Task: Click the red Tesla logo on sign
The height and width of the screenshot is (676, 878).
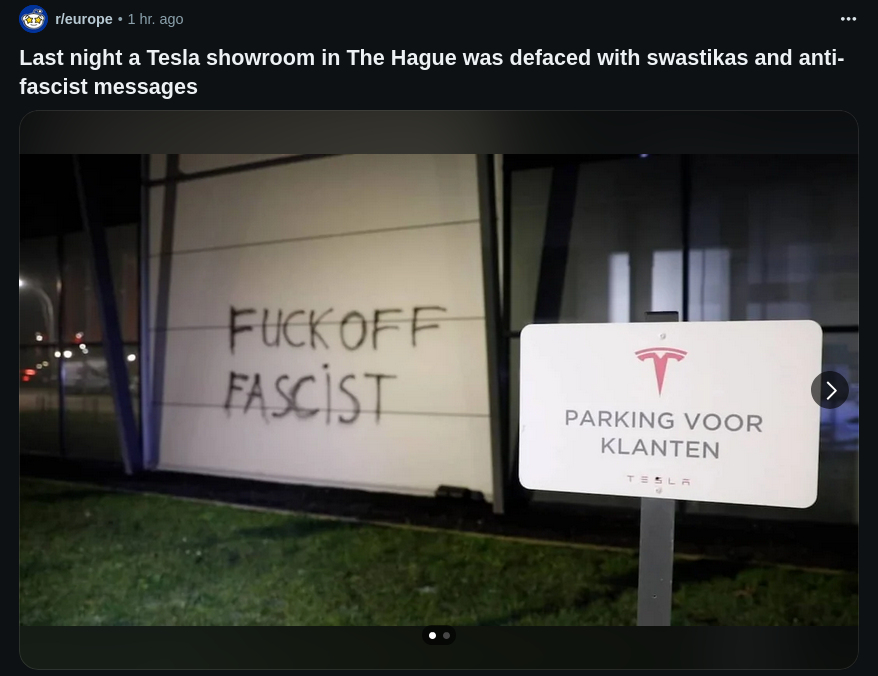Action: click(661, 369)
